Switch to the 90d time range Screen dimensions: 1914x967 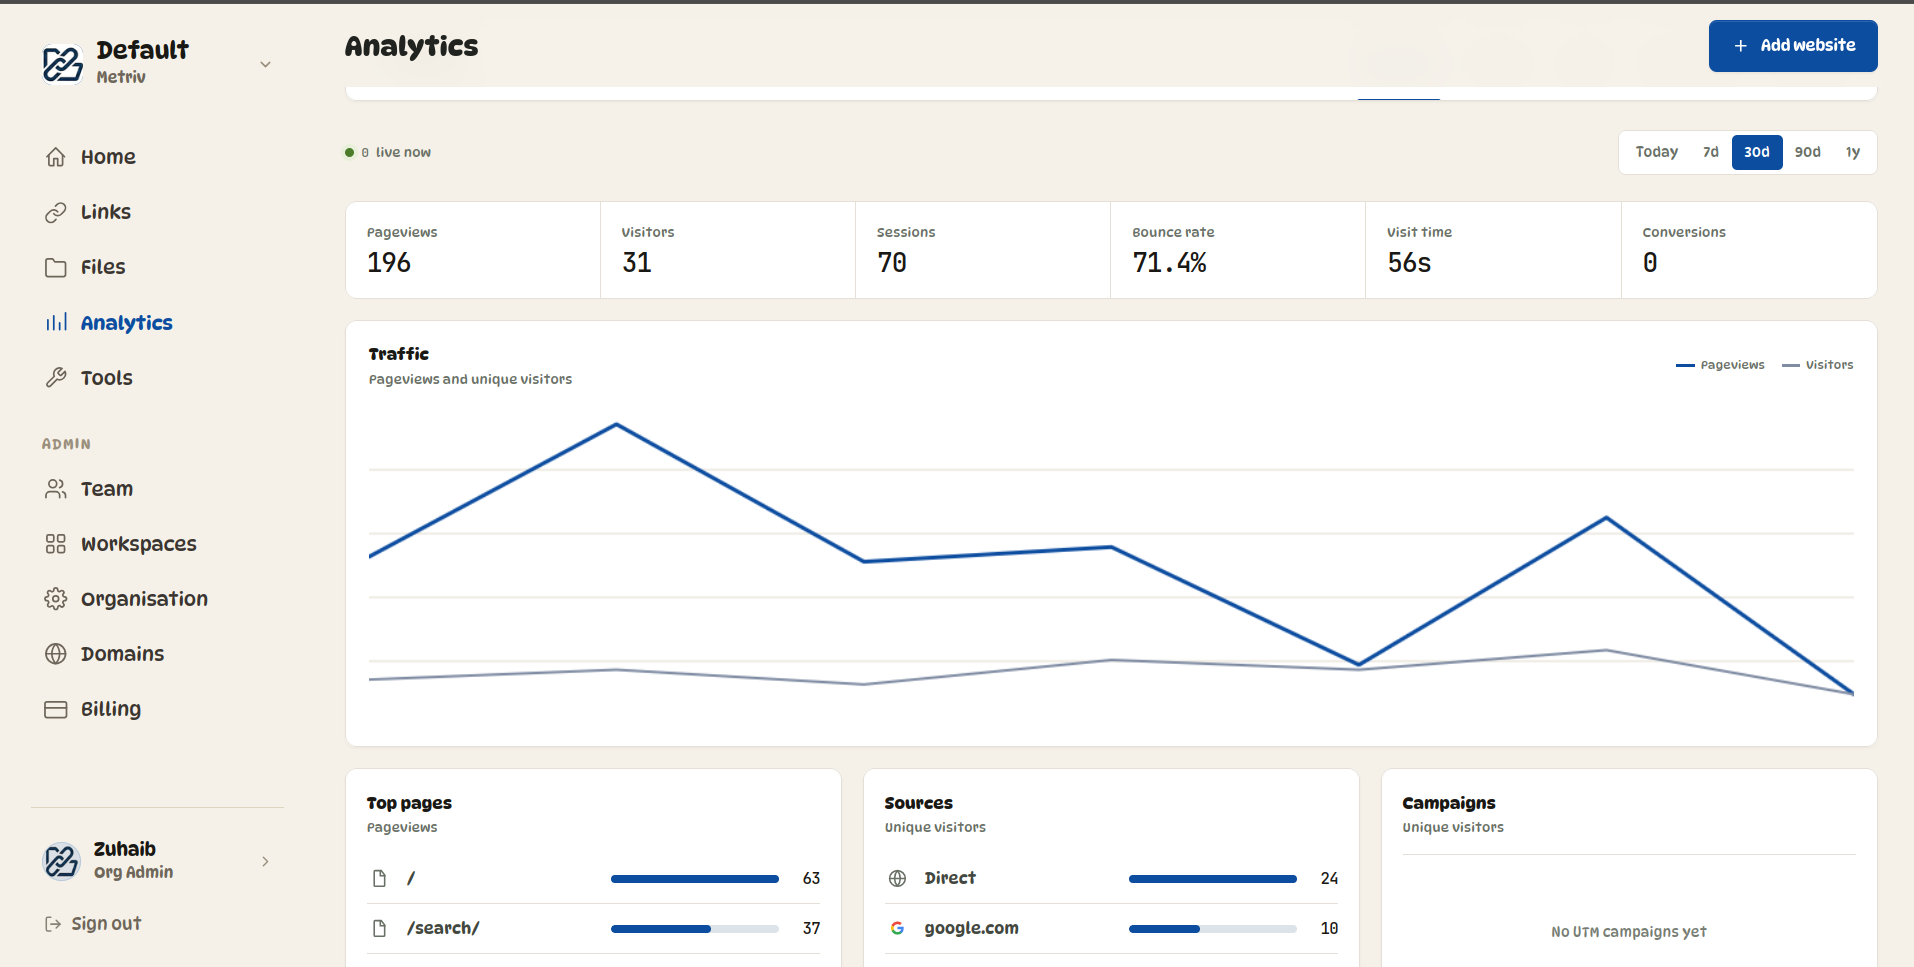pos(1807,152)
